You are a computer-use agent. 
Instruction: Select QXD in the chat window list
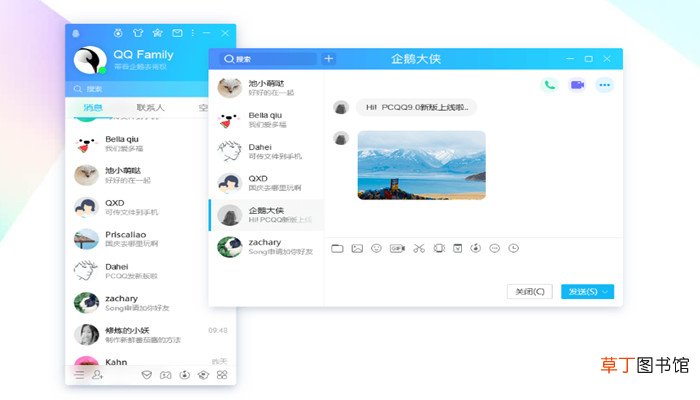pos(267,183)
